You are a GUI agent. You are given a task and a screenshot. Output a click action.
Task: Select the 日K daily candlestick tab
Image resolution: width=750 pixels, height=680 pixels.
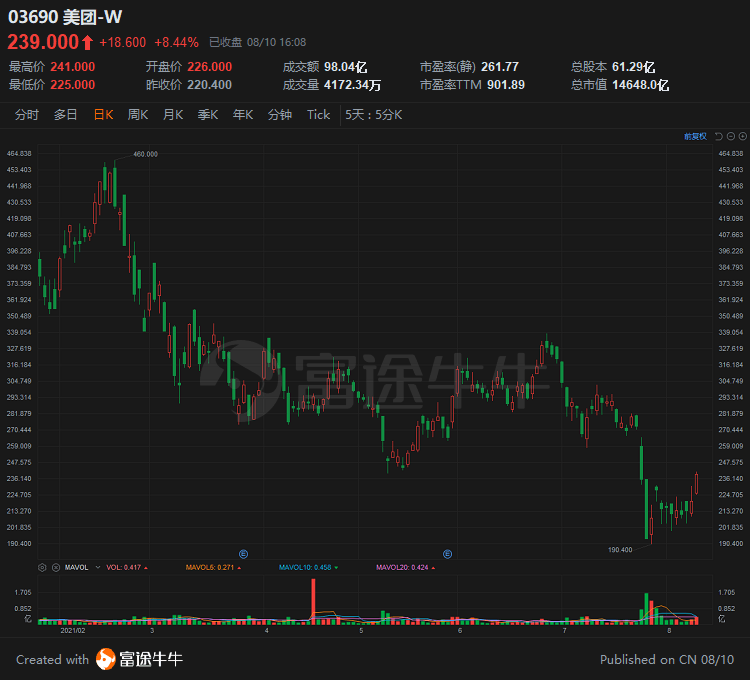click(x=103, y=115)
